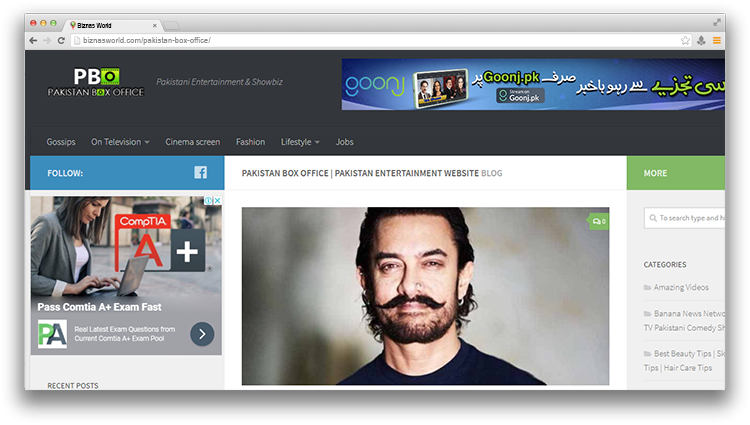The image size is (750, 425).
Task: Click the magnifier icon in the search box
Action: (652, 218)
